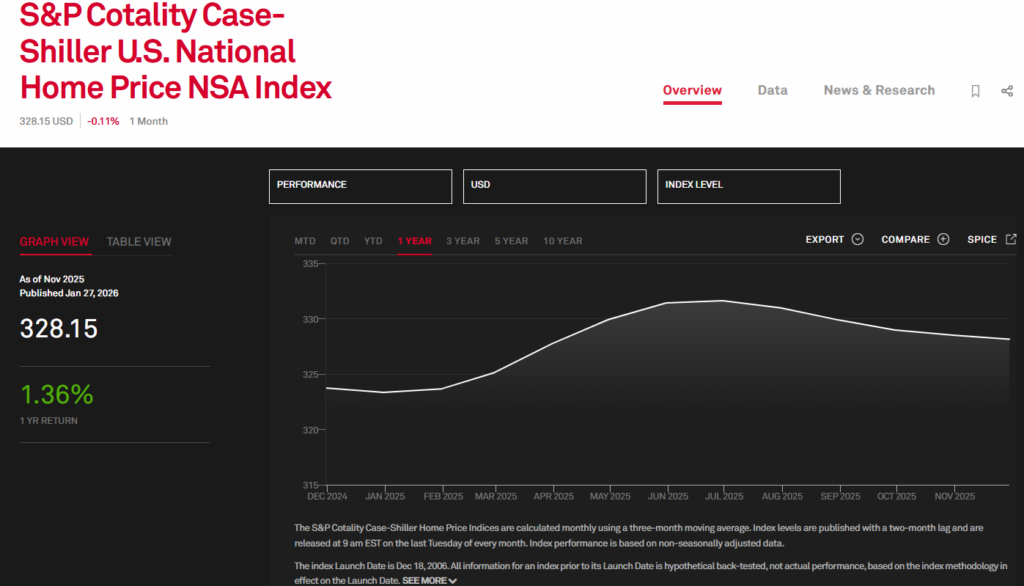
Task: Click the bookmark icon in the header
Action: coord(975,91)
